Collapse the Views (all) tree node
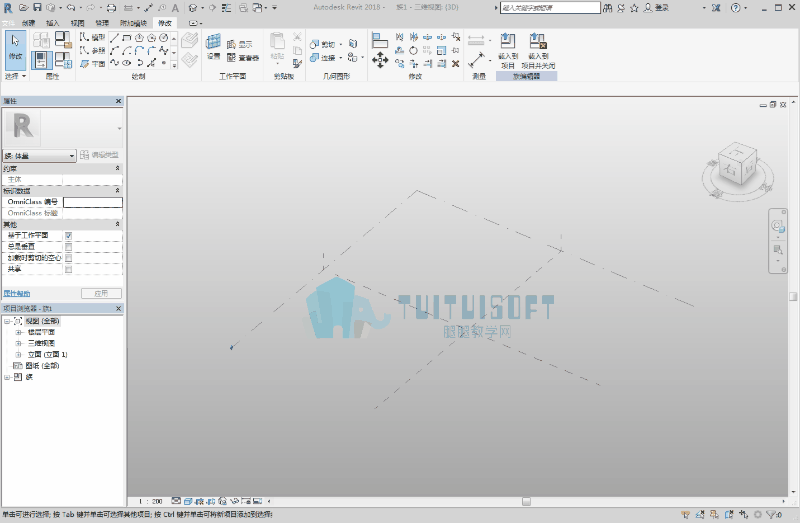This screenshot has height=523, width=800. click(x=7, y=321)
